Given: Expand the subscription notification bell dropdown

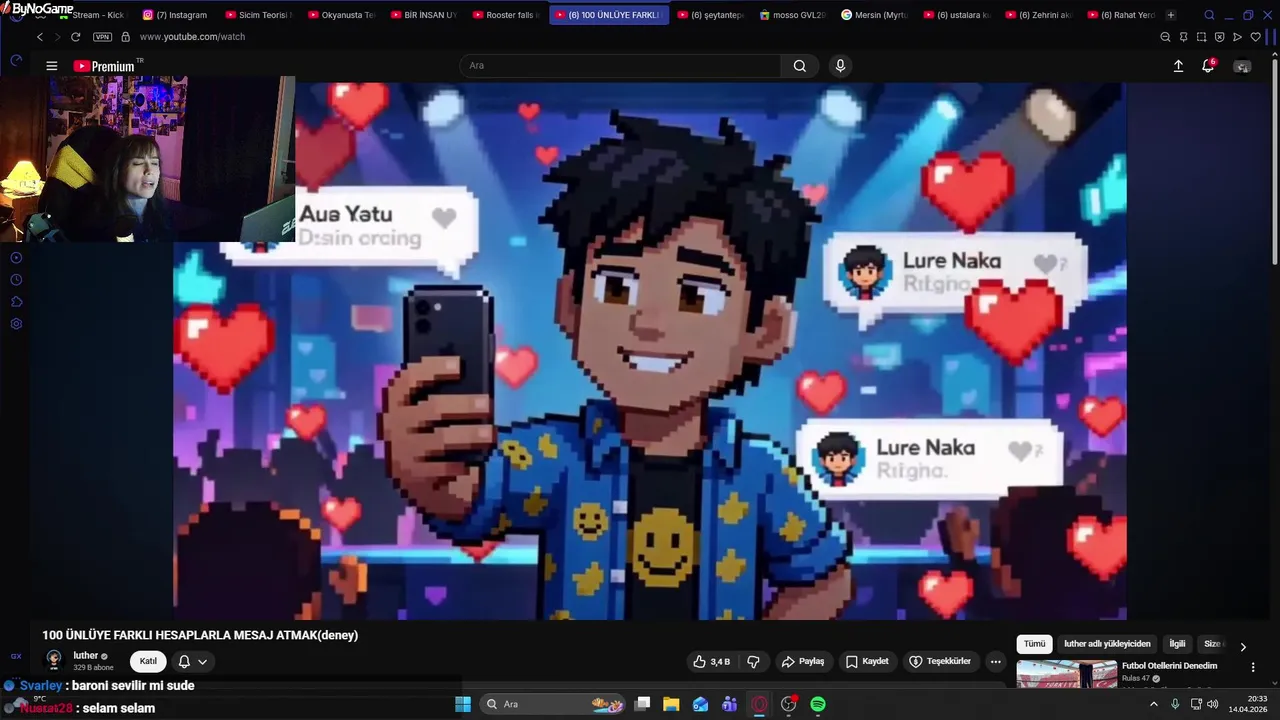Looking at the screenshot, I should pyautogui.click(x=193, y=661).
